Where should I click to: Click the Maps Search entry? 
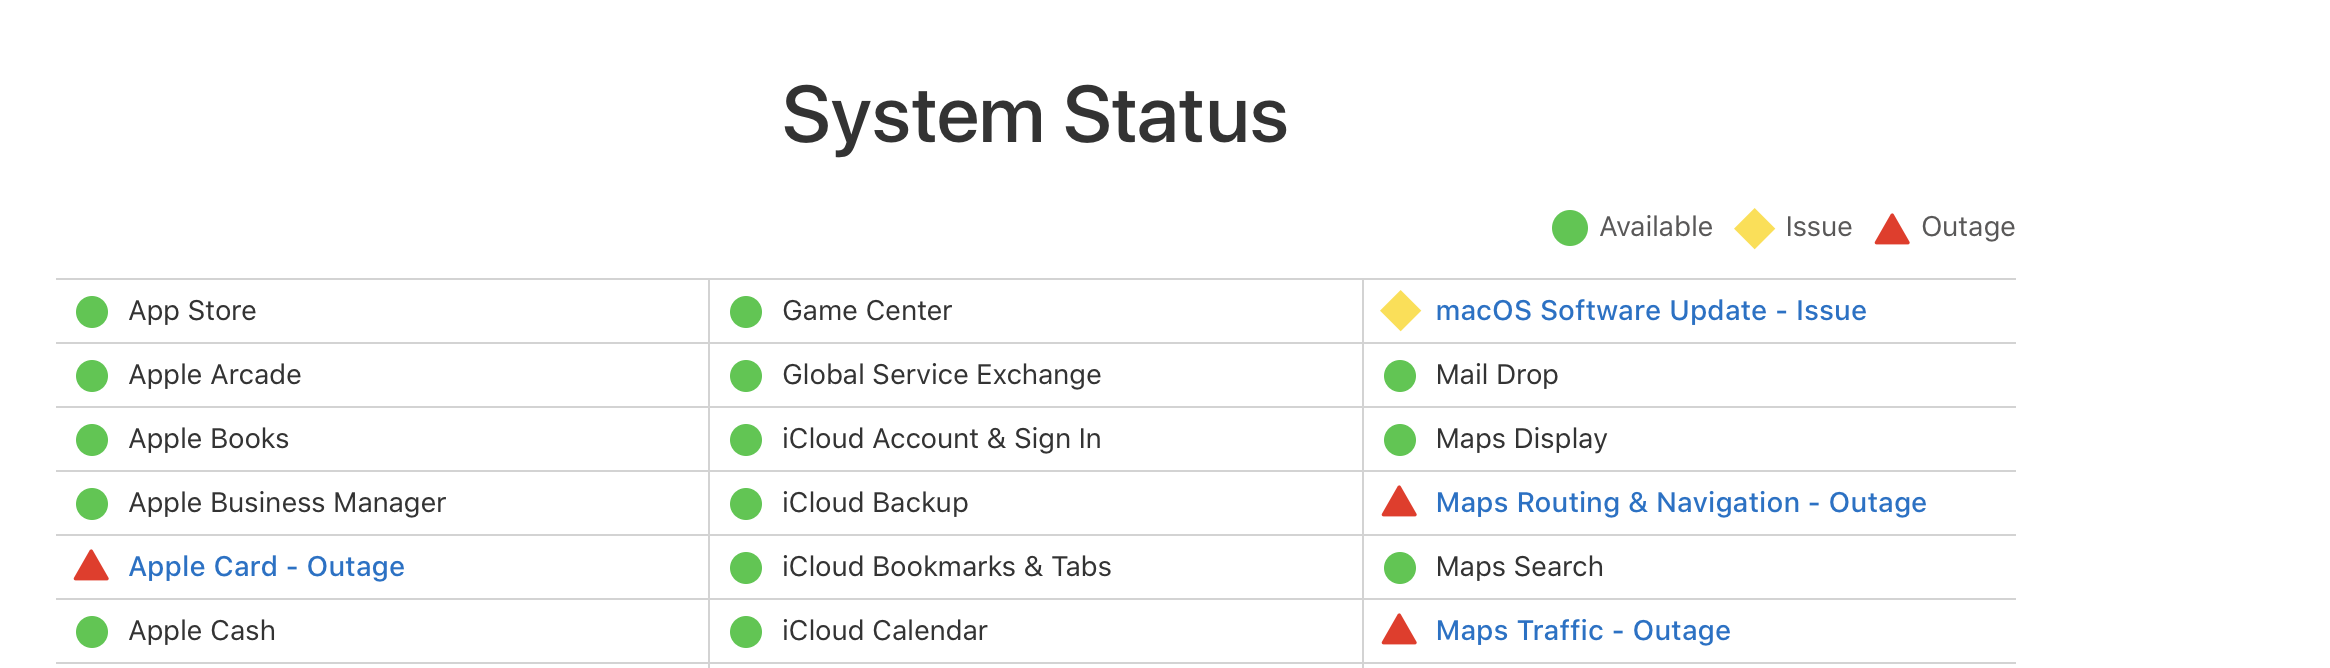[x=1519, y=567]
